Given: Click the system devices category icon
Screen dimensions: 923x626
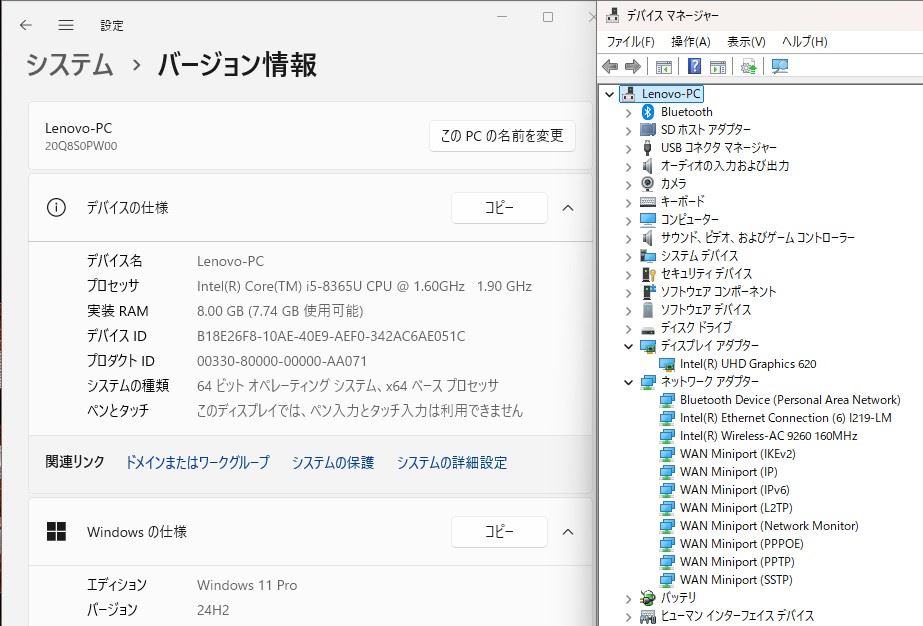Looking at the screenshot, I should click(x=648, y=256).
